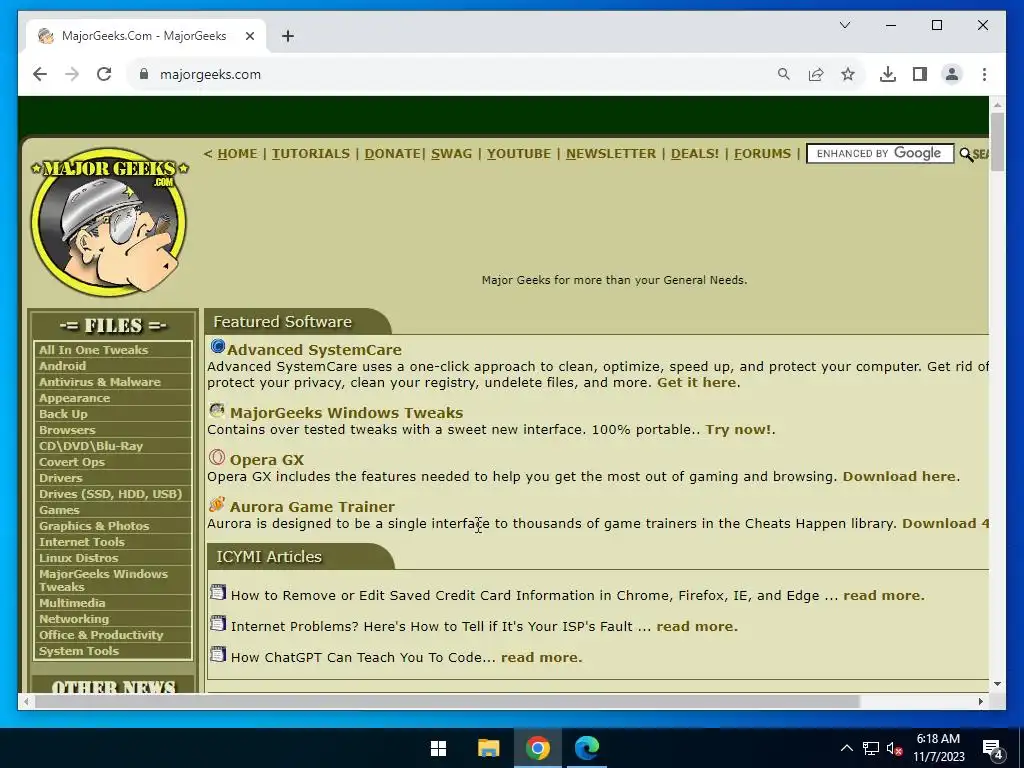This screenshot has width=1024, height=768.
Task: Click the vertical scrollbar down arrow
Action: pyautogui.click(x=997, y=684)
